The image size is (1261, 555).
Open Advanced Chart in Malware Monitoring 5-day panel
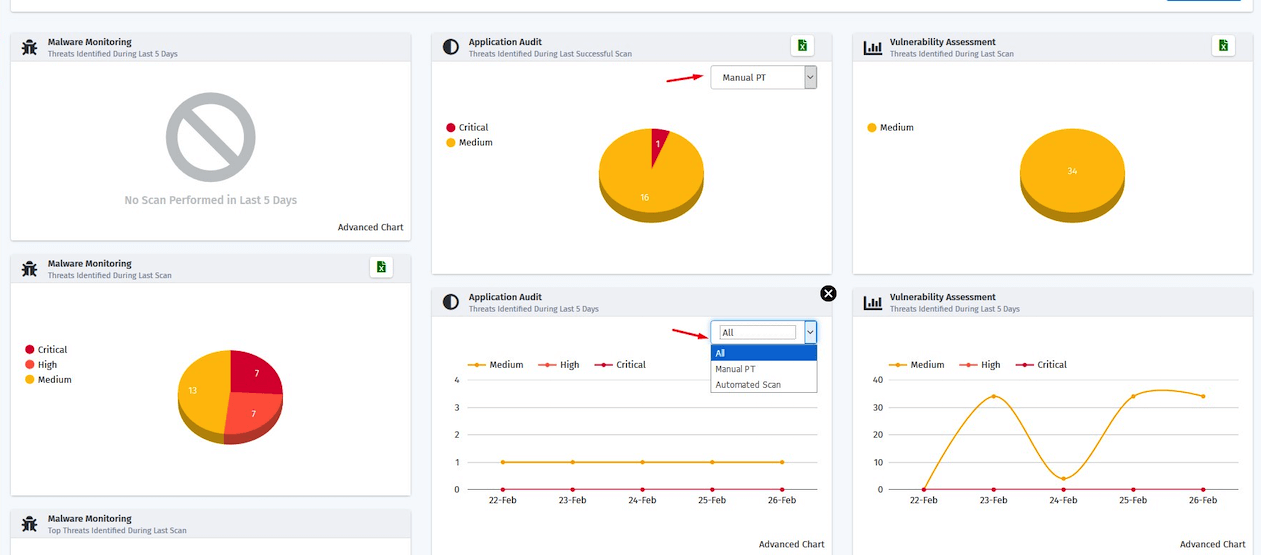[370, 227]
